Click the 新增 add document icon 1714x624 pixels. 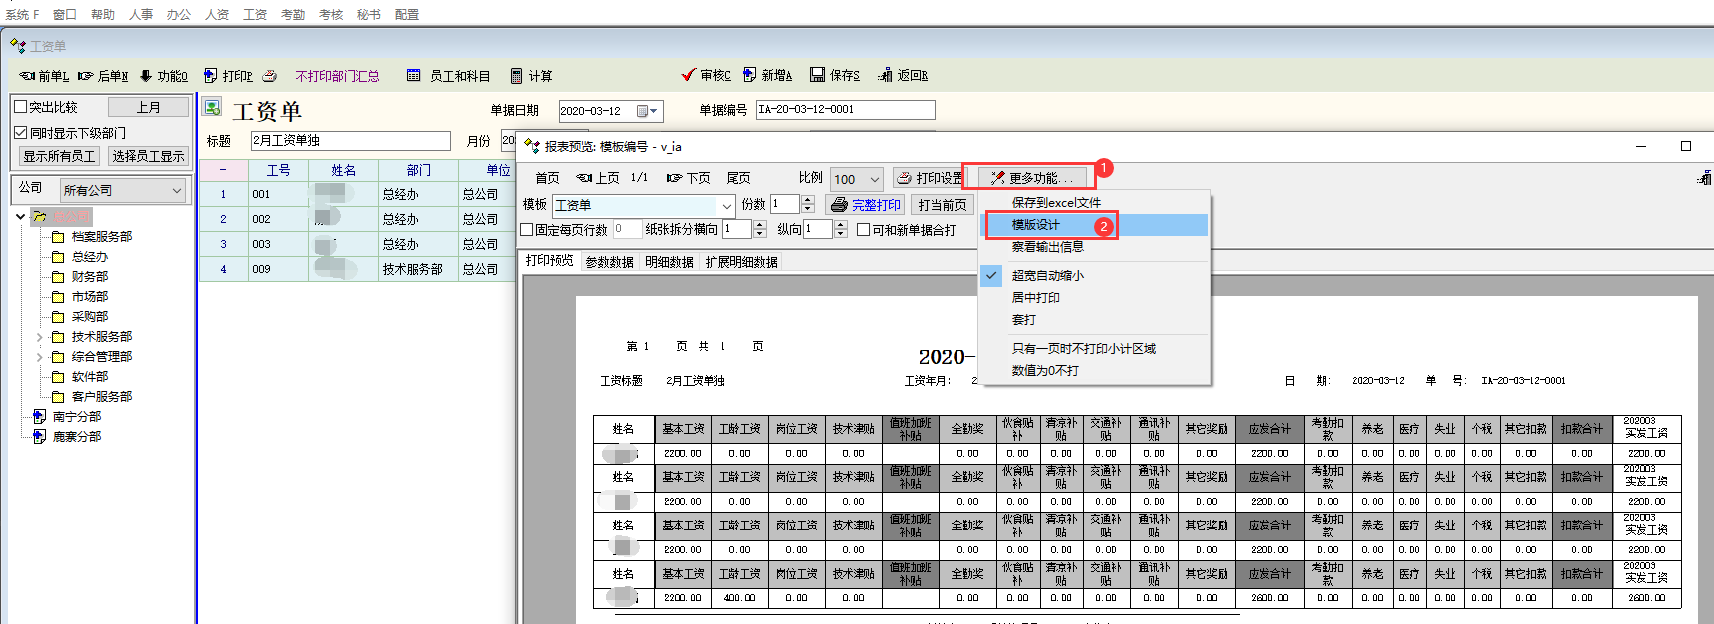(749, 75)
